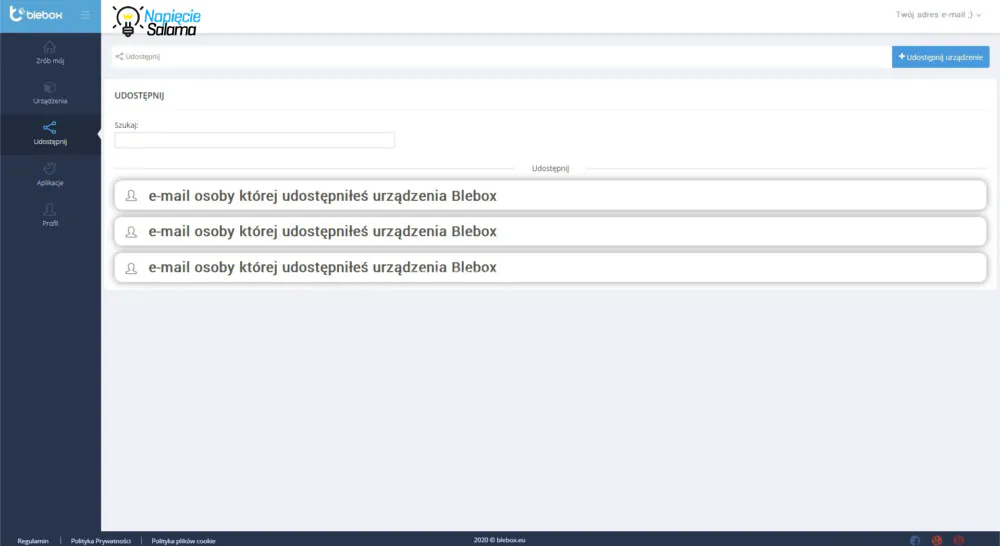1000x546 pixels.
Task: Expand the Twój adres e-mail account dropdown
Action: (938, 15)
